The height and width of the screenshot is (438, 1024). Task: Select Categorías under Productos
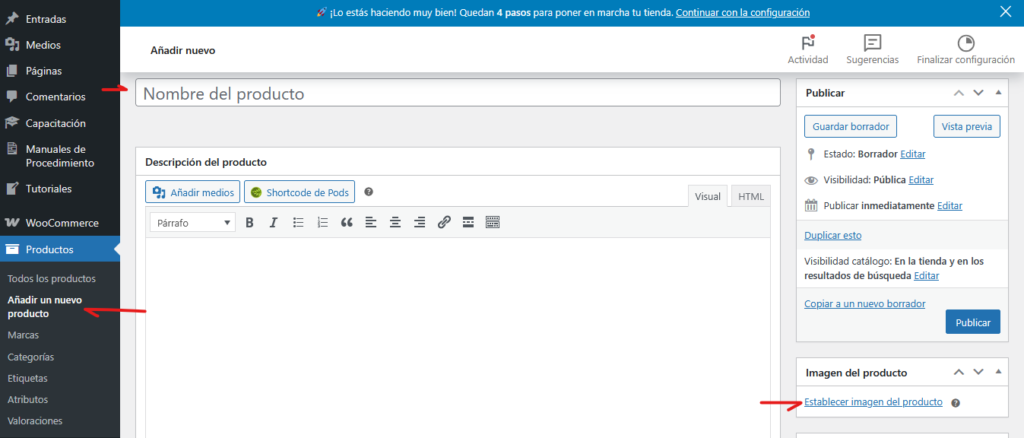(30, 357)
